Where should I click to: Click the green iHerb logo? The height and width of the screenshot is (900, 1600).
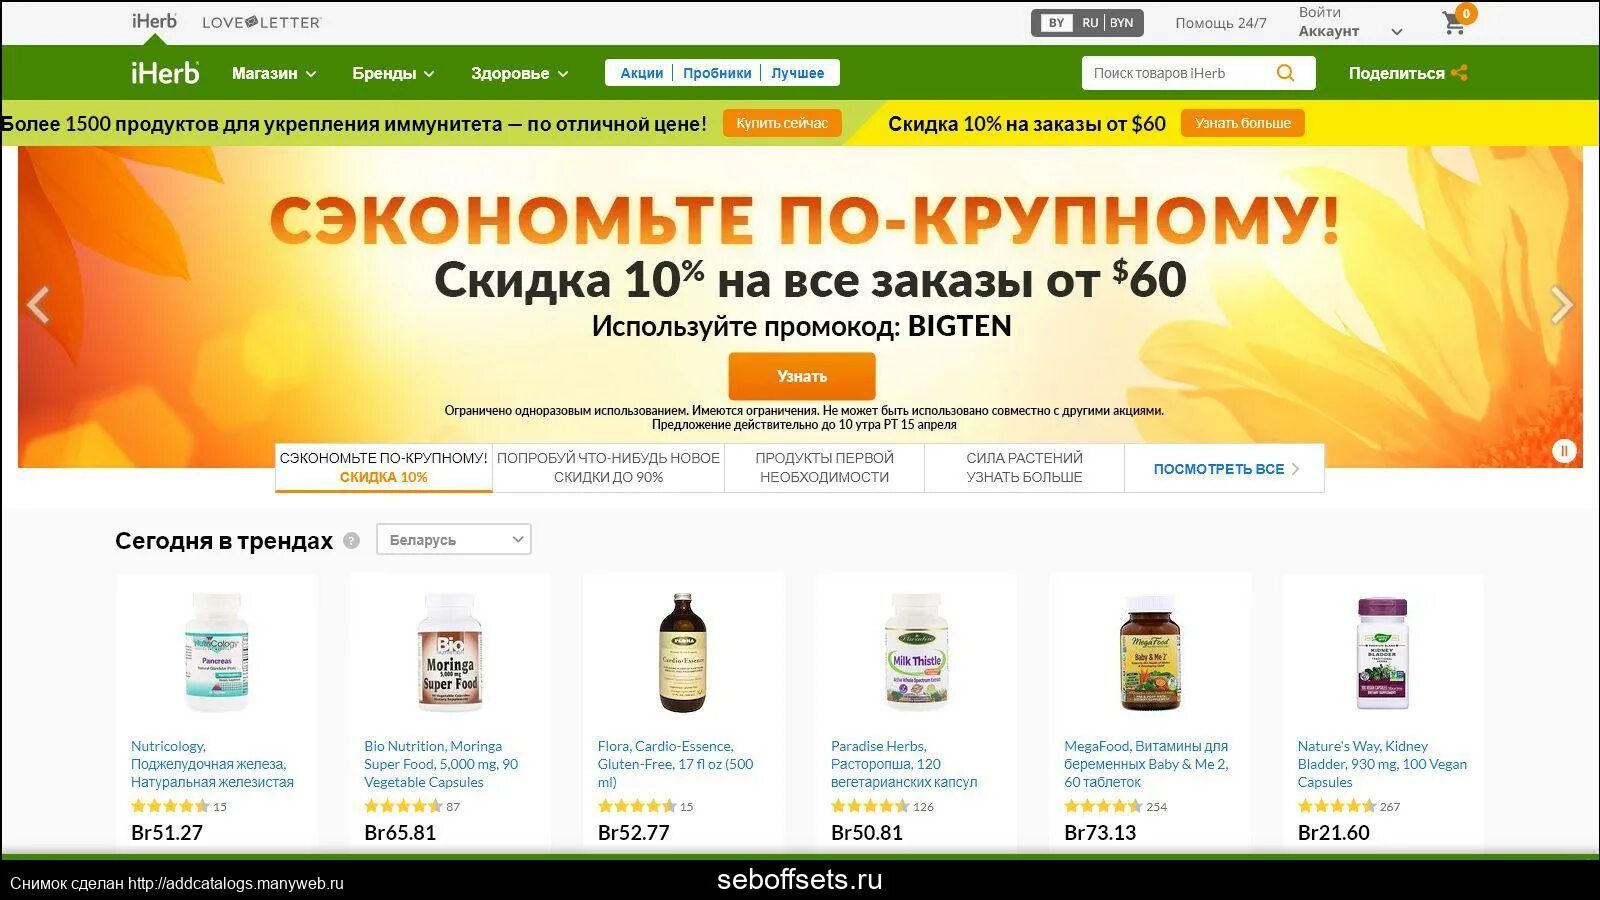coord(165,73)
